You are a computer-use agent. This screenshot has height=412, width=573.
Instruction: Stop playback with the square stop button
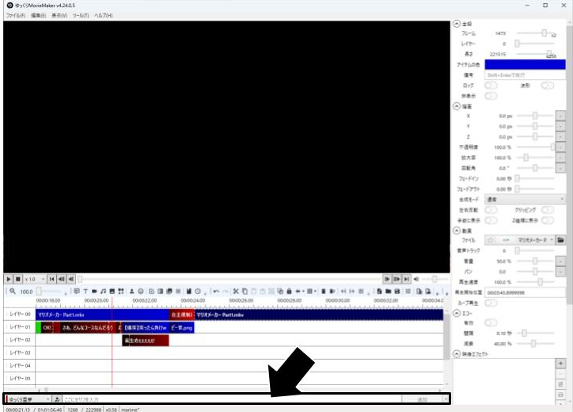click(x=18, y=279)
